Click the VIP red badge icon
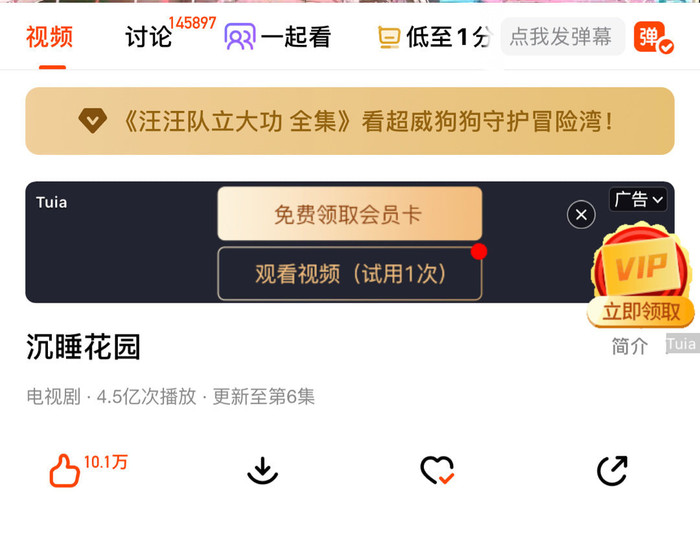700x544 pixels. coord(641,263)
